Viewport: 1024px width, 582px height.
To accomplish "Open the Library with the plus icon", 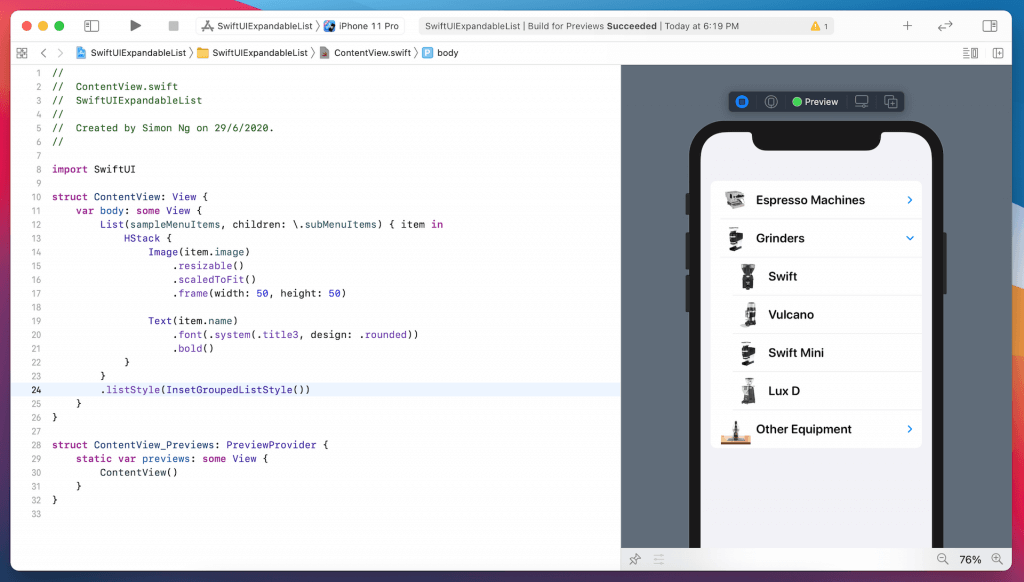I will 907,26.
